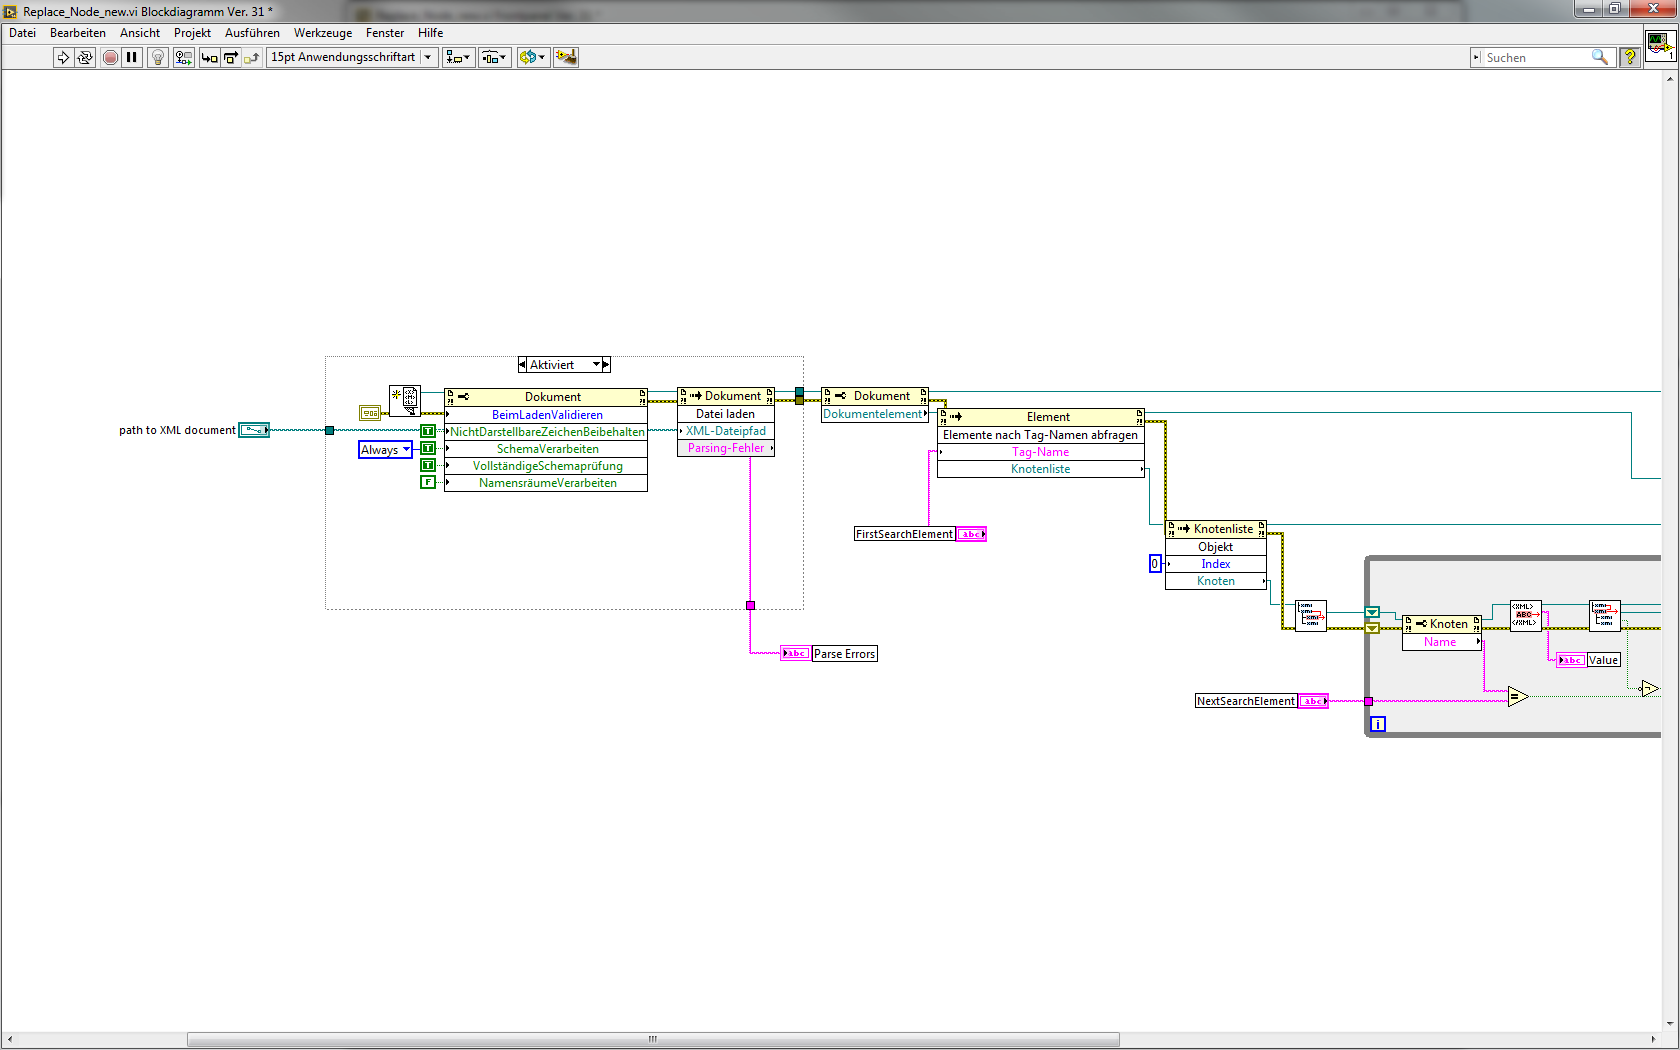Toggle True constant wired to SchemaVerarbeiten
Screen dimensions: 1680x1050
pyautogui.click(x=428, y=449)
